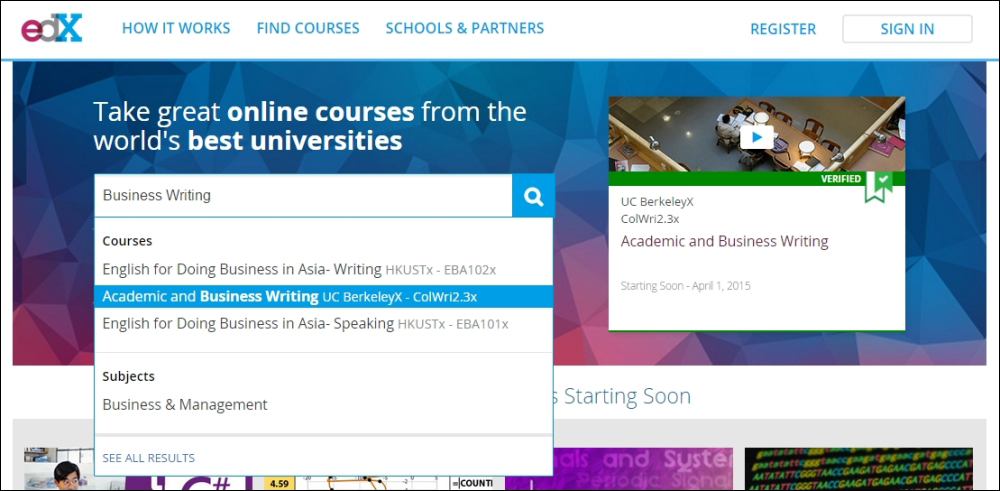The height and width of the screenshot is (491, 1000).
Task: Focus the Business Writing search field
Action: tap(303, 196)
